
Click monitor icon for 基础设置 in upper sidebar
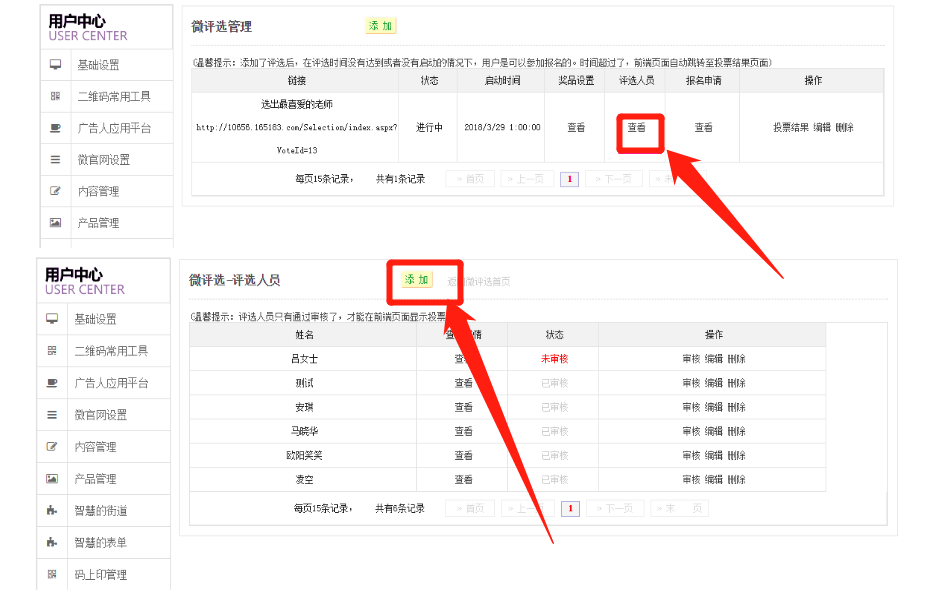[x=55, y=65]
